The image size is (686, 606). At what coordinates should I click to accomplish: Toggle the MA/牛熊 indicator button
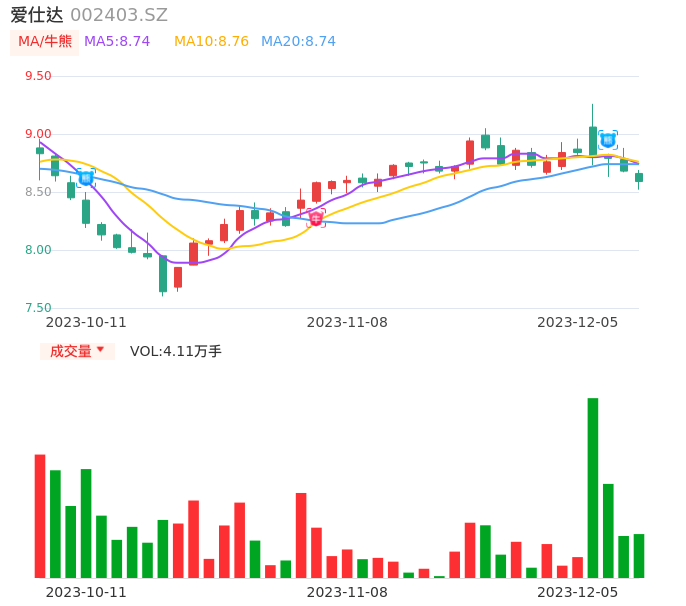[45, 42]
